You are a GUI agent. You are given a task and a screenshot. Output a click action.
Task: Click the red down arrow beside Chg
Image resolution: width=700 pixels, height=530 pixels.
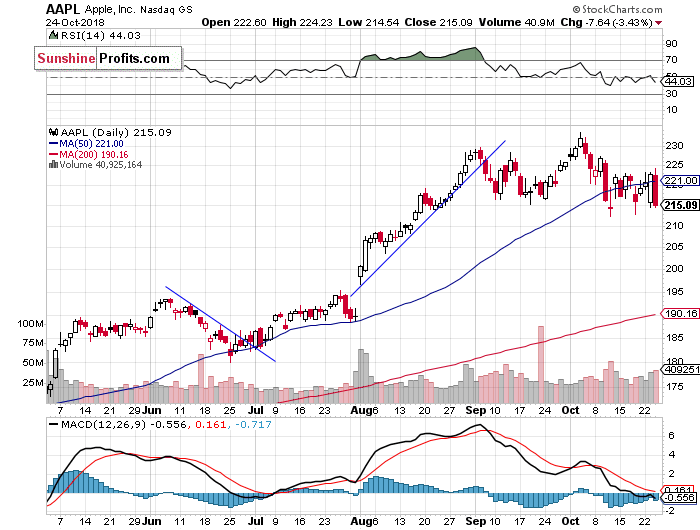(x=659, y=23)
